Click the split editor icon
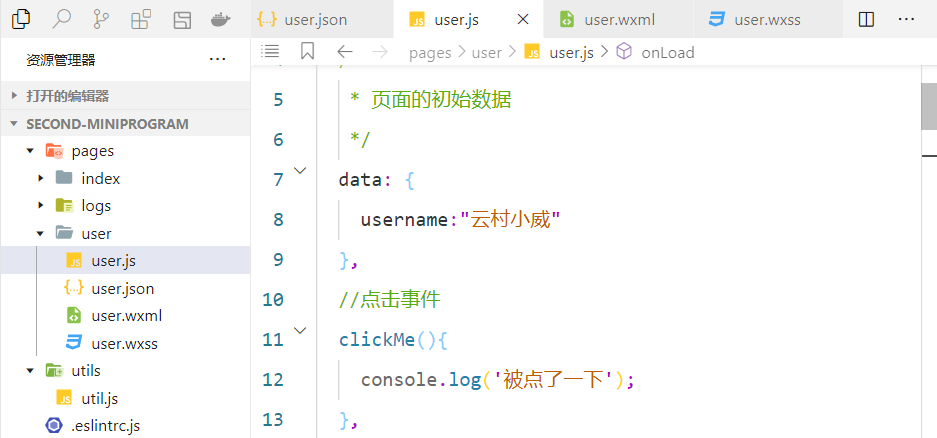Screen dimensions: 937x438 point(867,19)
